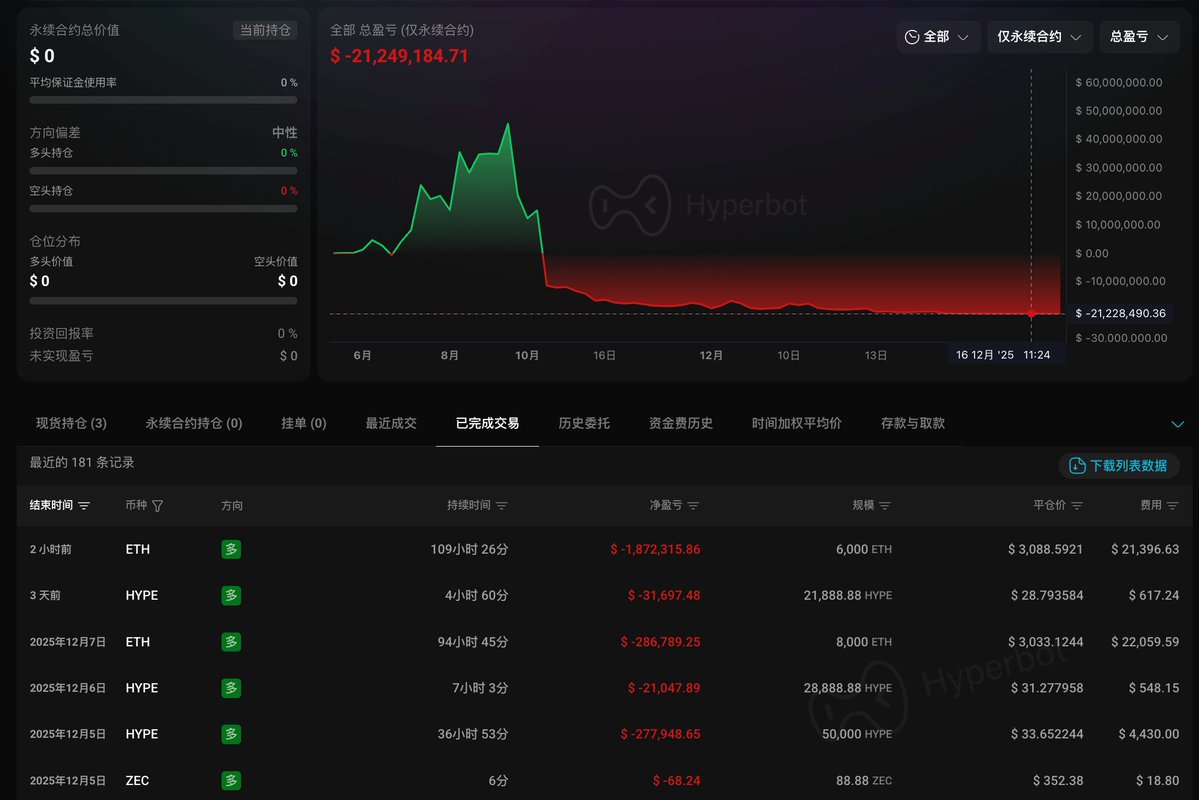Click the 多 badge in the 12月7日 ETH row
The width and height of the screenshot is (1199, 800).
[x=231, y=642]
